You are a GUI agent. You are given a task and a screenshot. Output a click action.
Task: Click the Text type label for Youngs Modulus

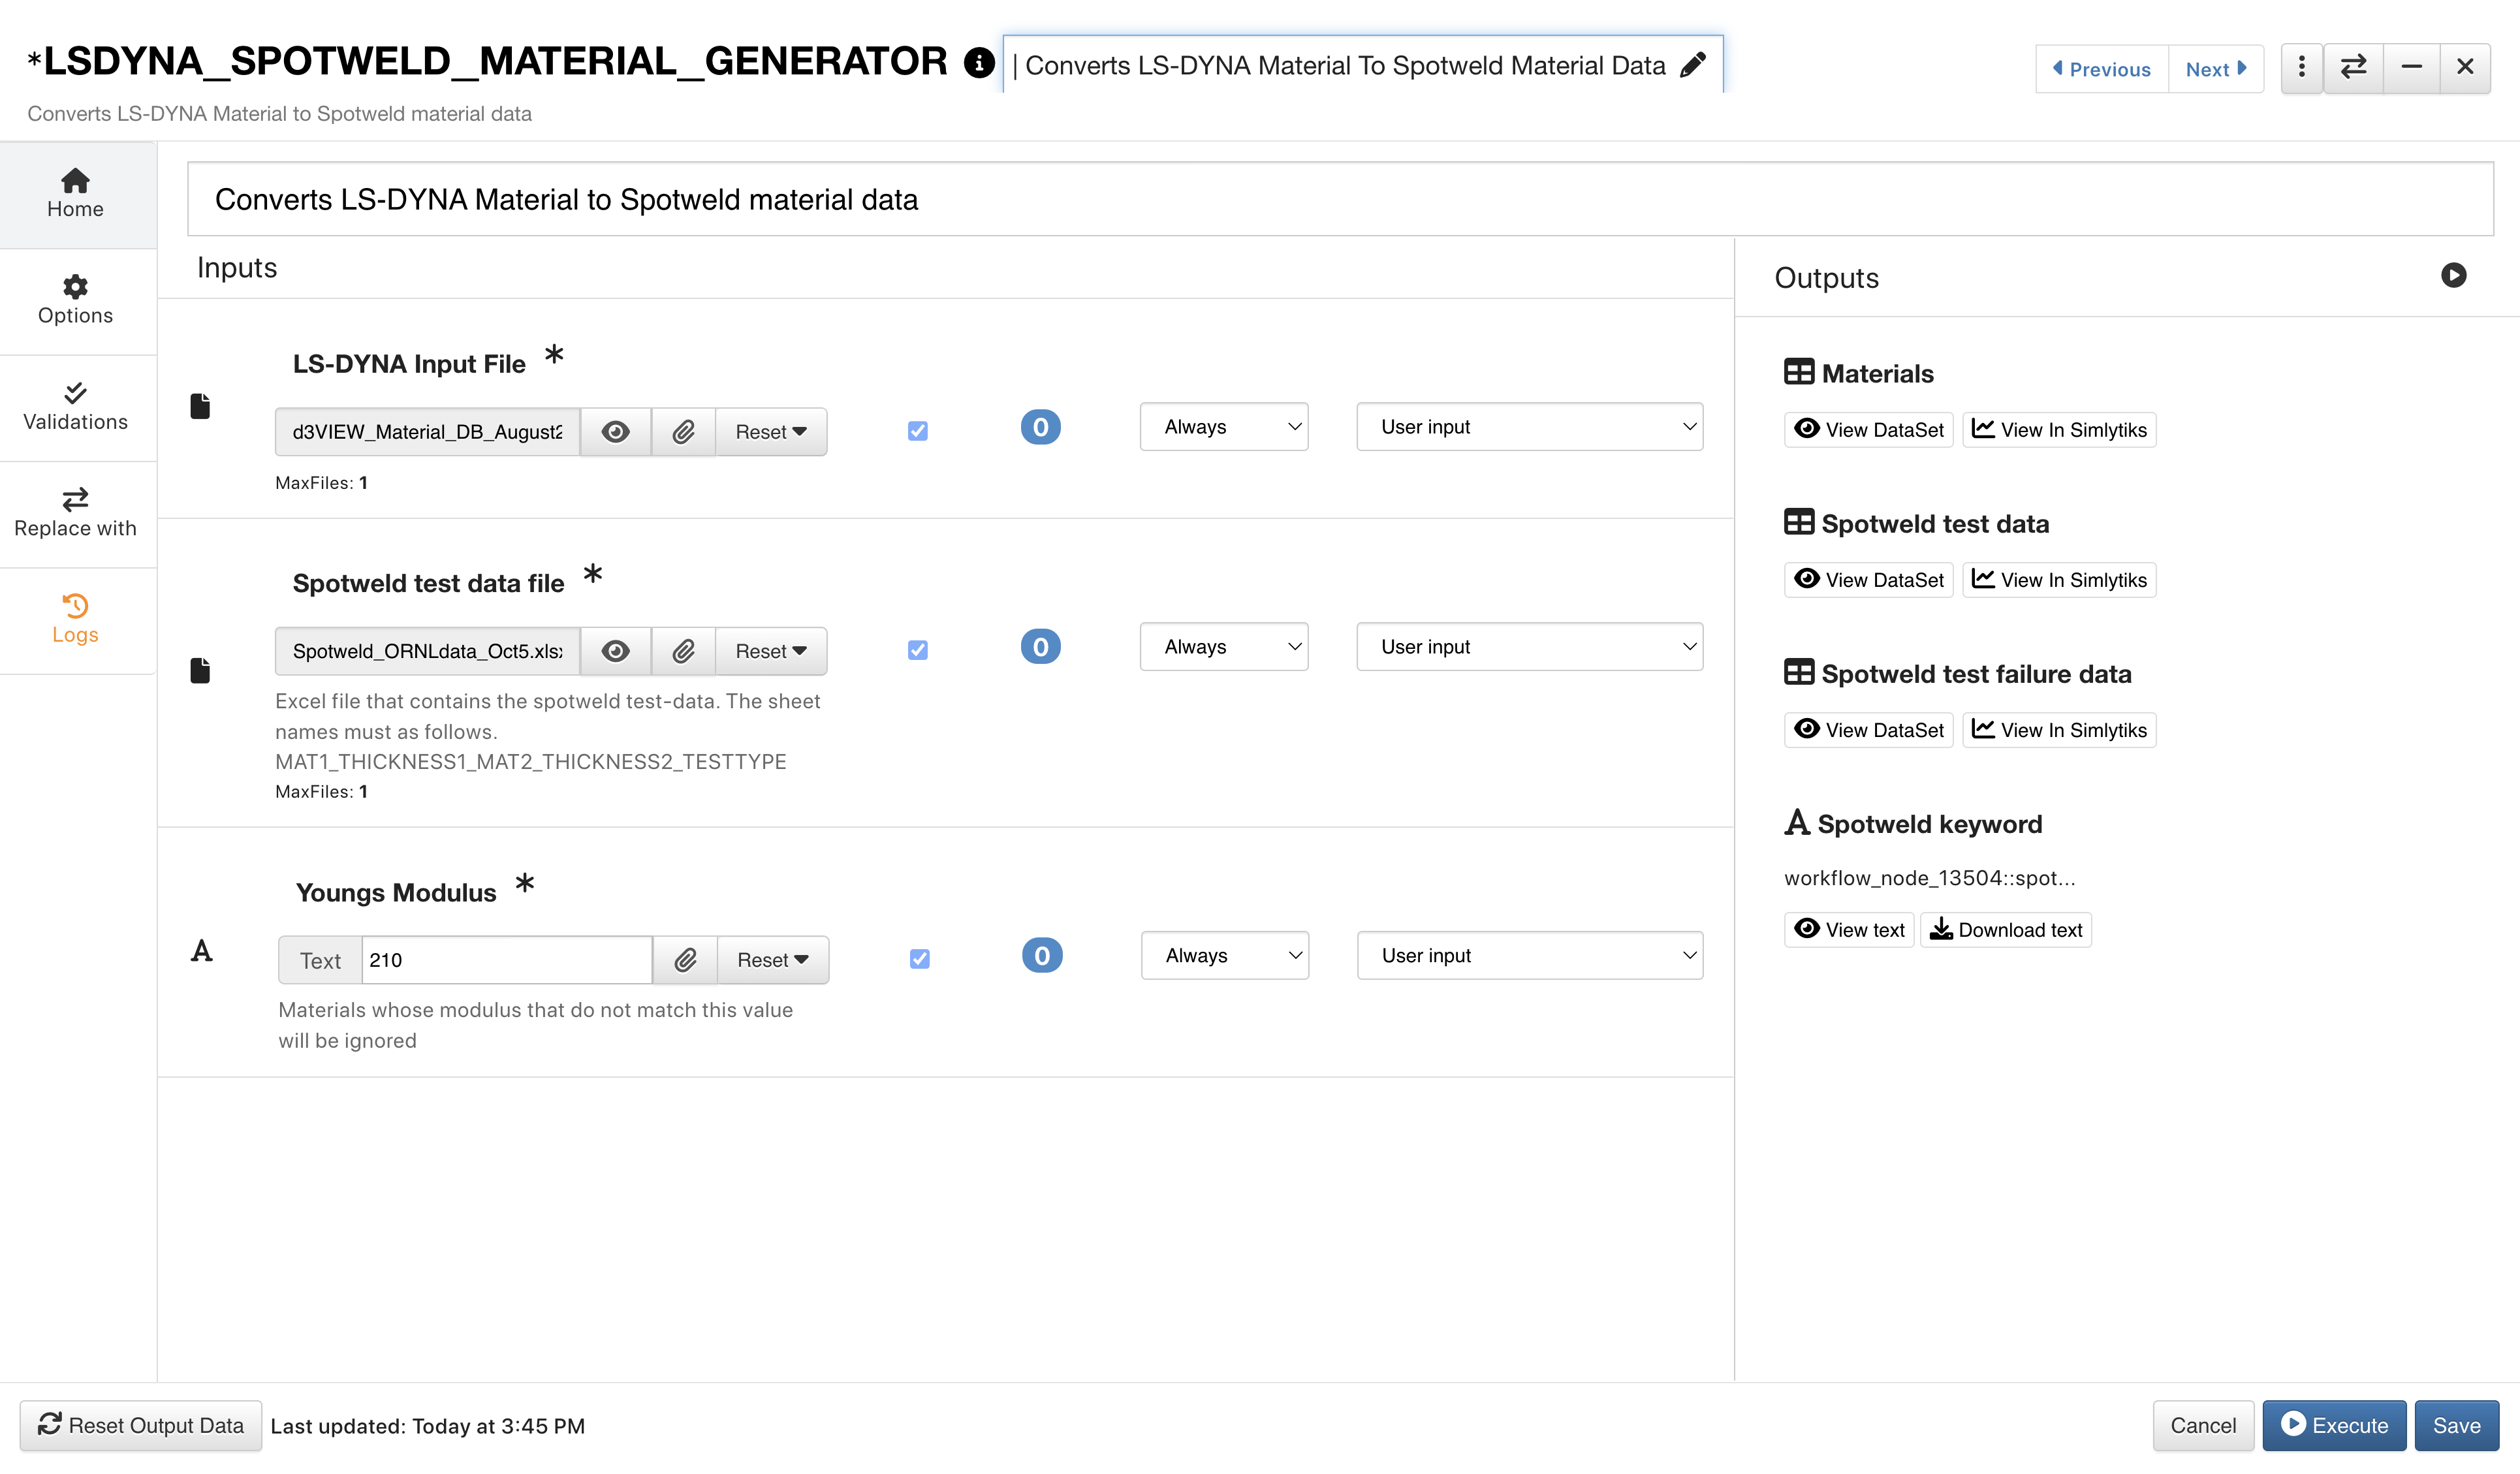(x=320, y=960)
